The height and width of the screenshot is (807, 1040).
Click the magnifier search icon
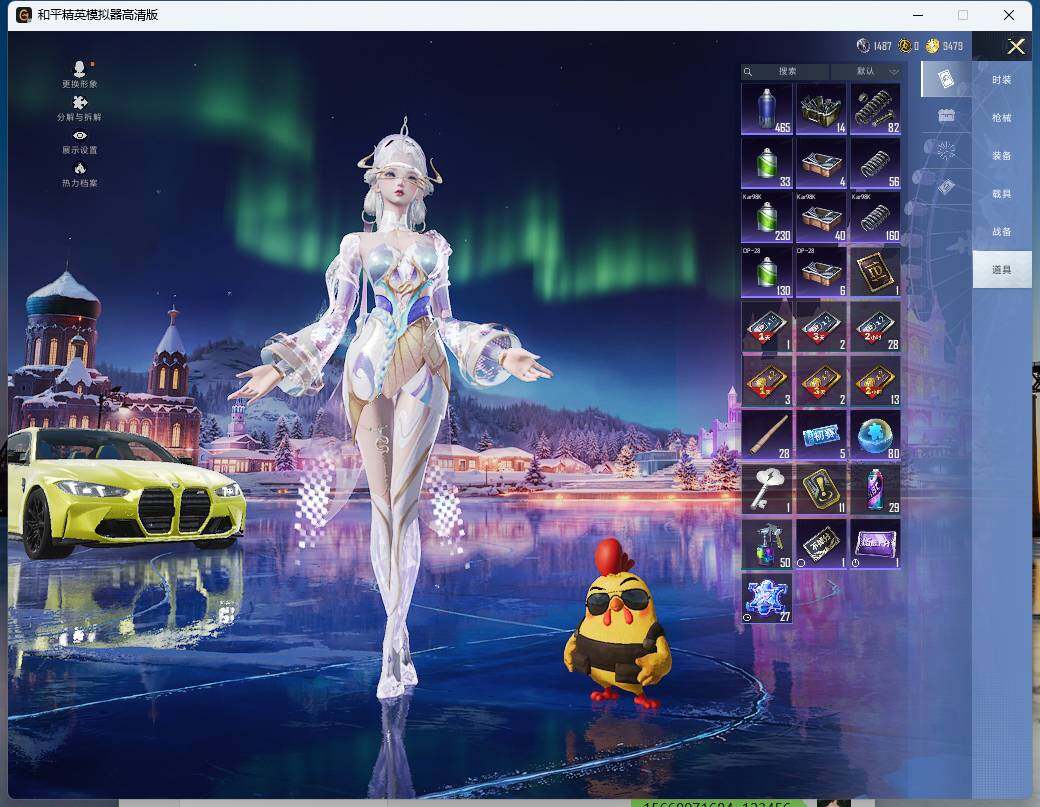coord(748,72)
